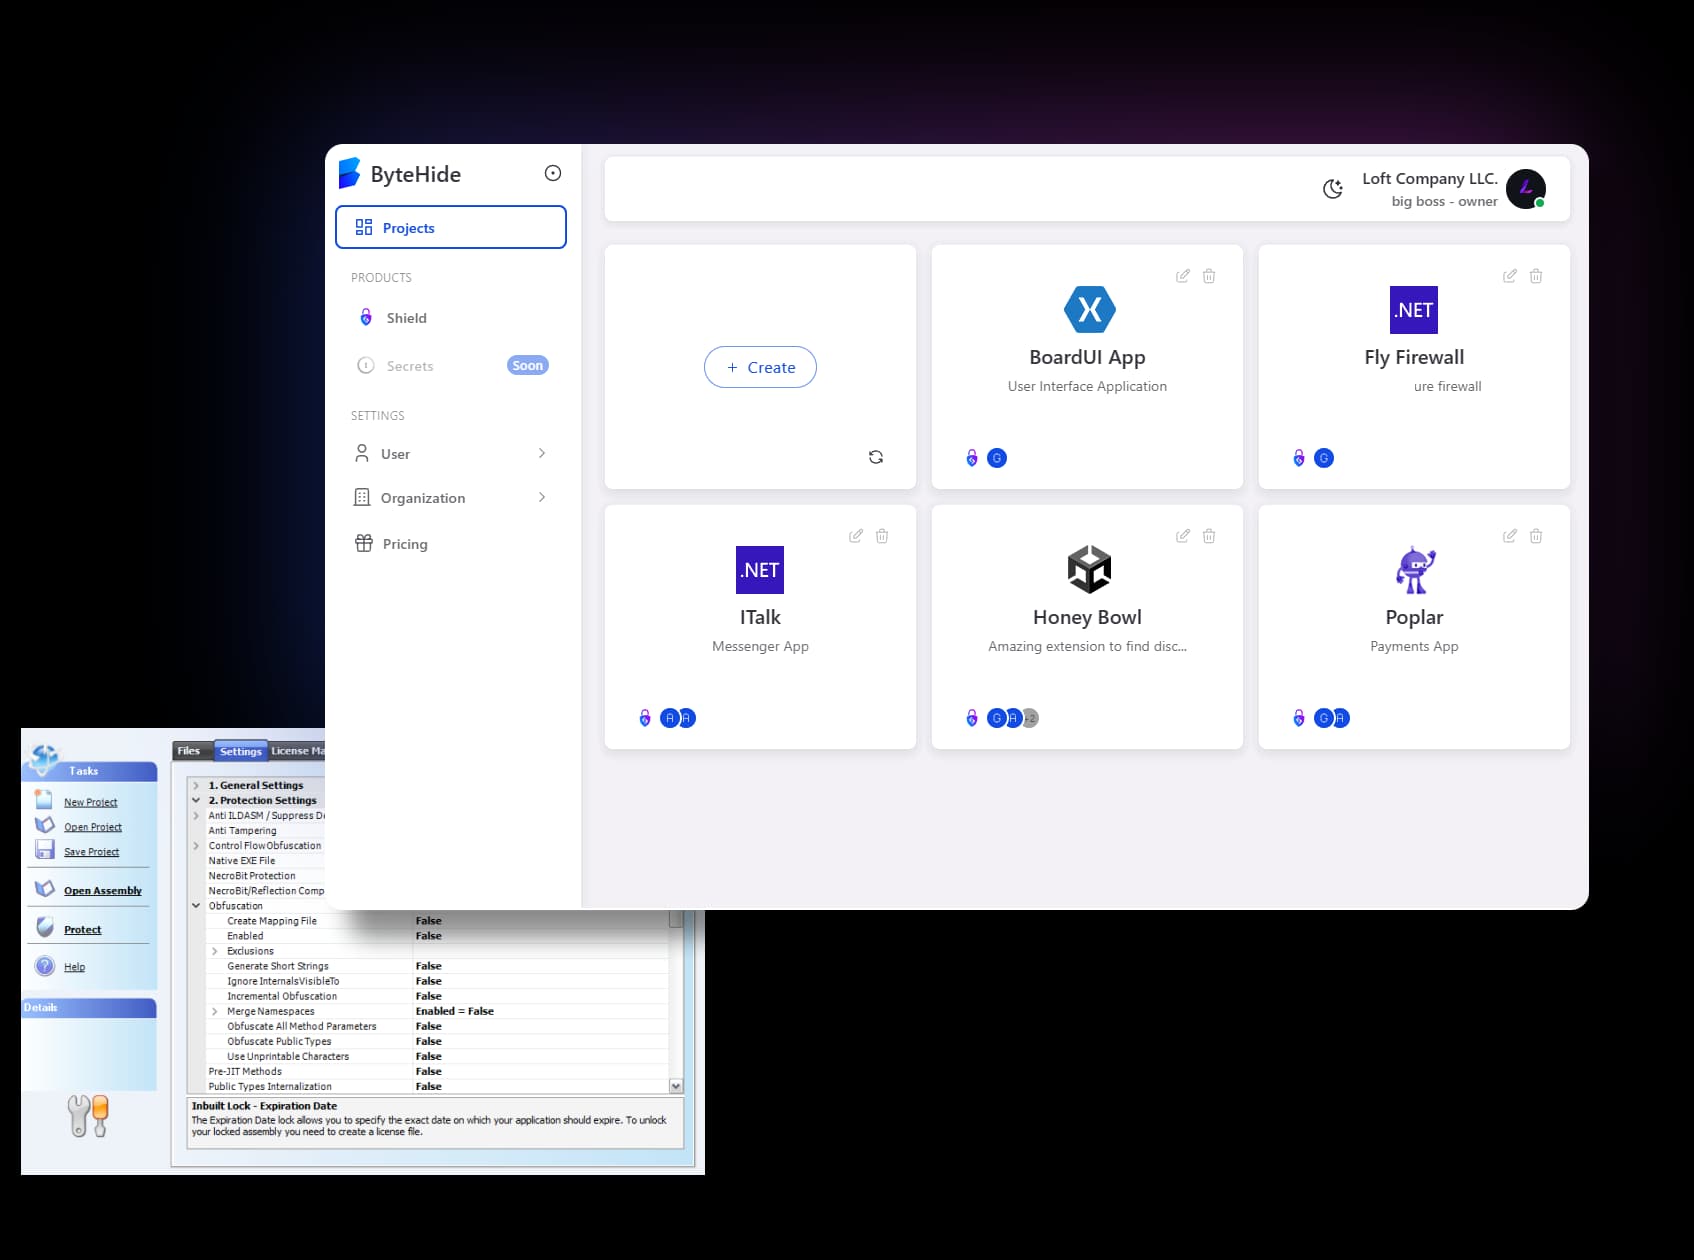Expand the Organization settings chevron
The height and width of the screenshot is (1260, 1694).
pyautogui.click(x=542, y=497)
